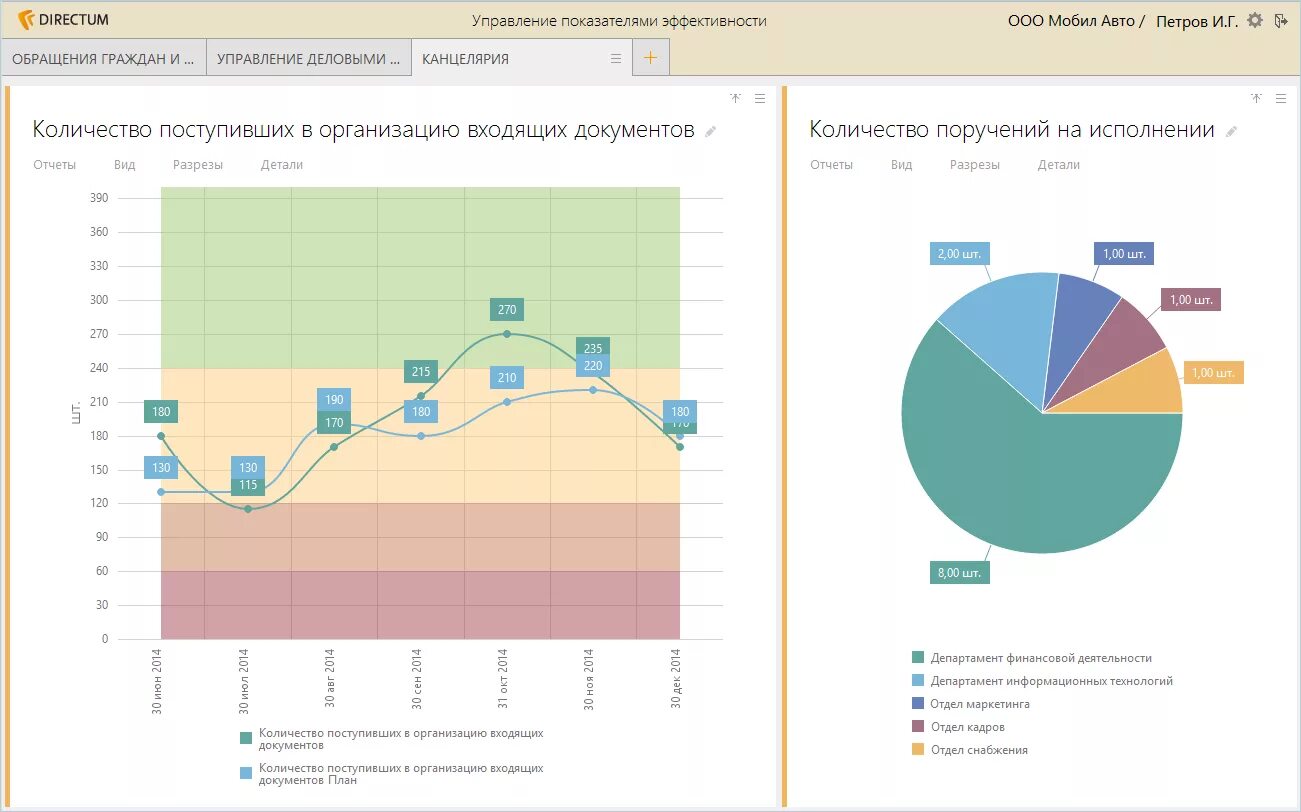Edit title of incoming documents chart (pencil)
Viewport: 1301px width, 812px height.
711,131
